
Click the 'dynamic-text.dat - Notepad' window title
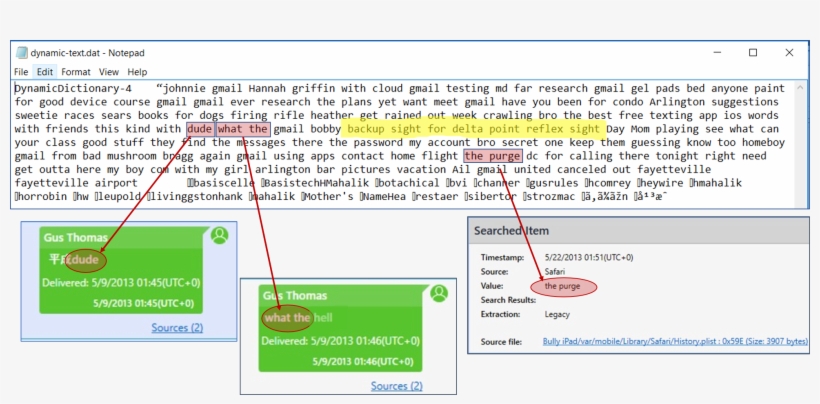click(x=87, y=53)
